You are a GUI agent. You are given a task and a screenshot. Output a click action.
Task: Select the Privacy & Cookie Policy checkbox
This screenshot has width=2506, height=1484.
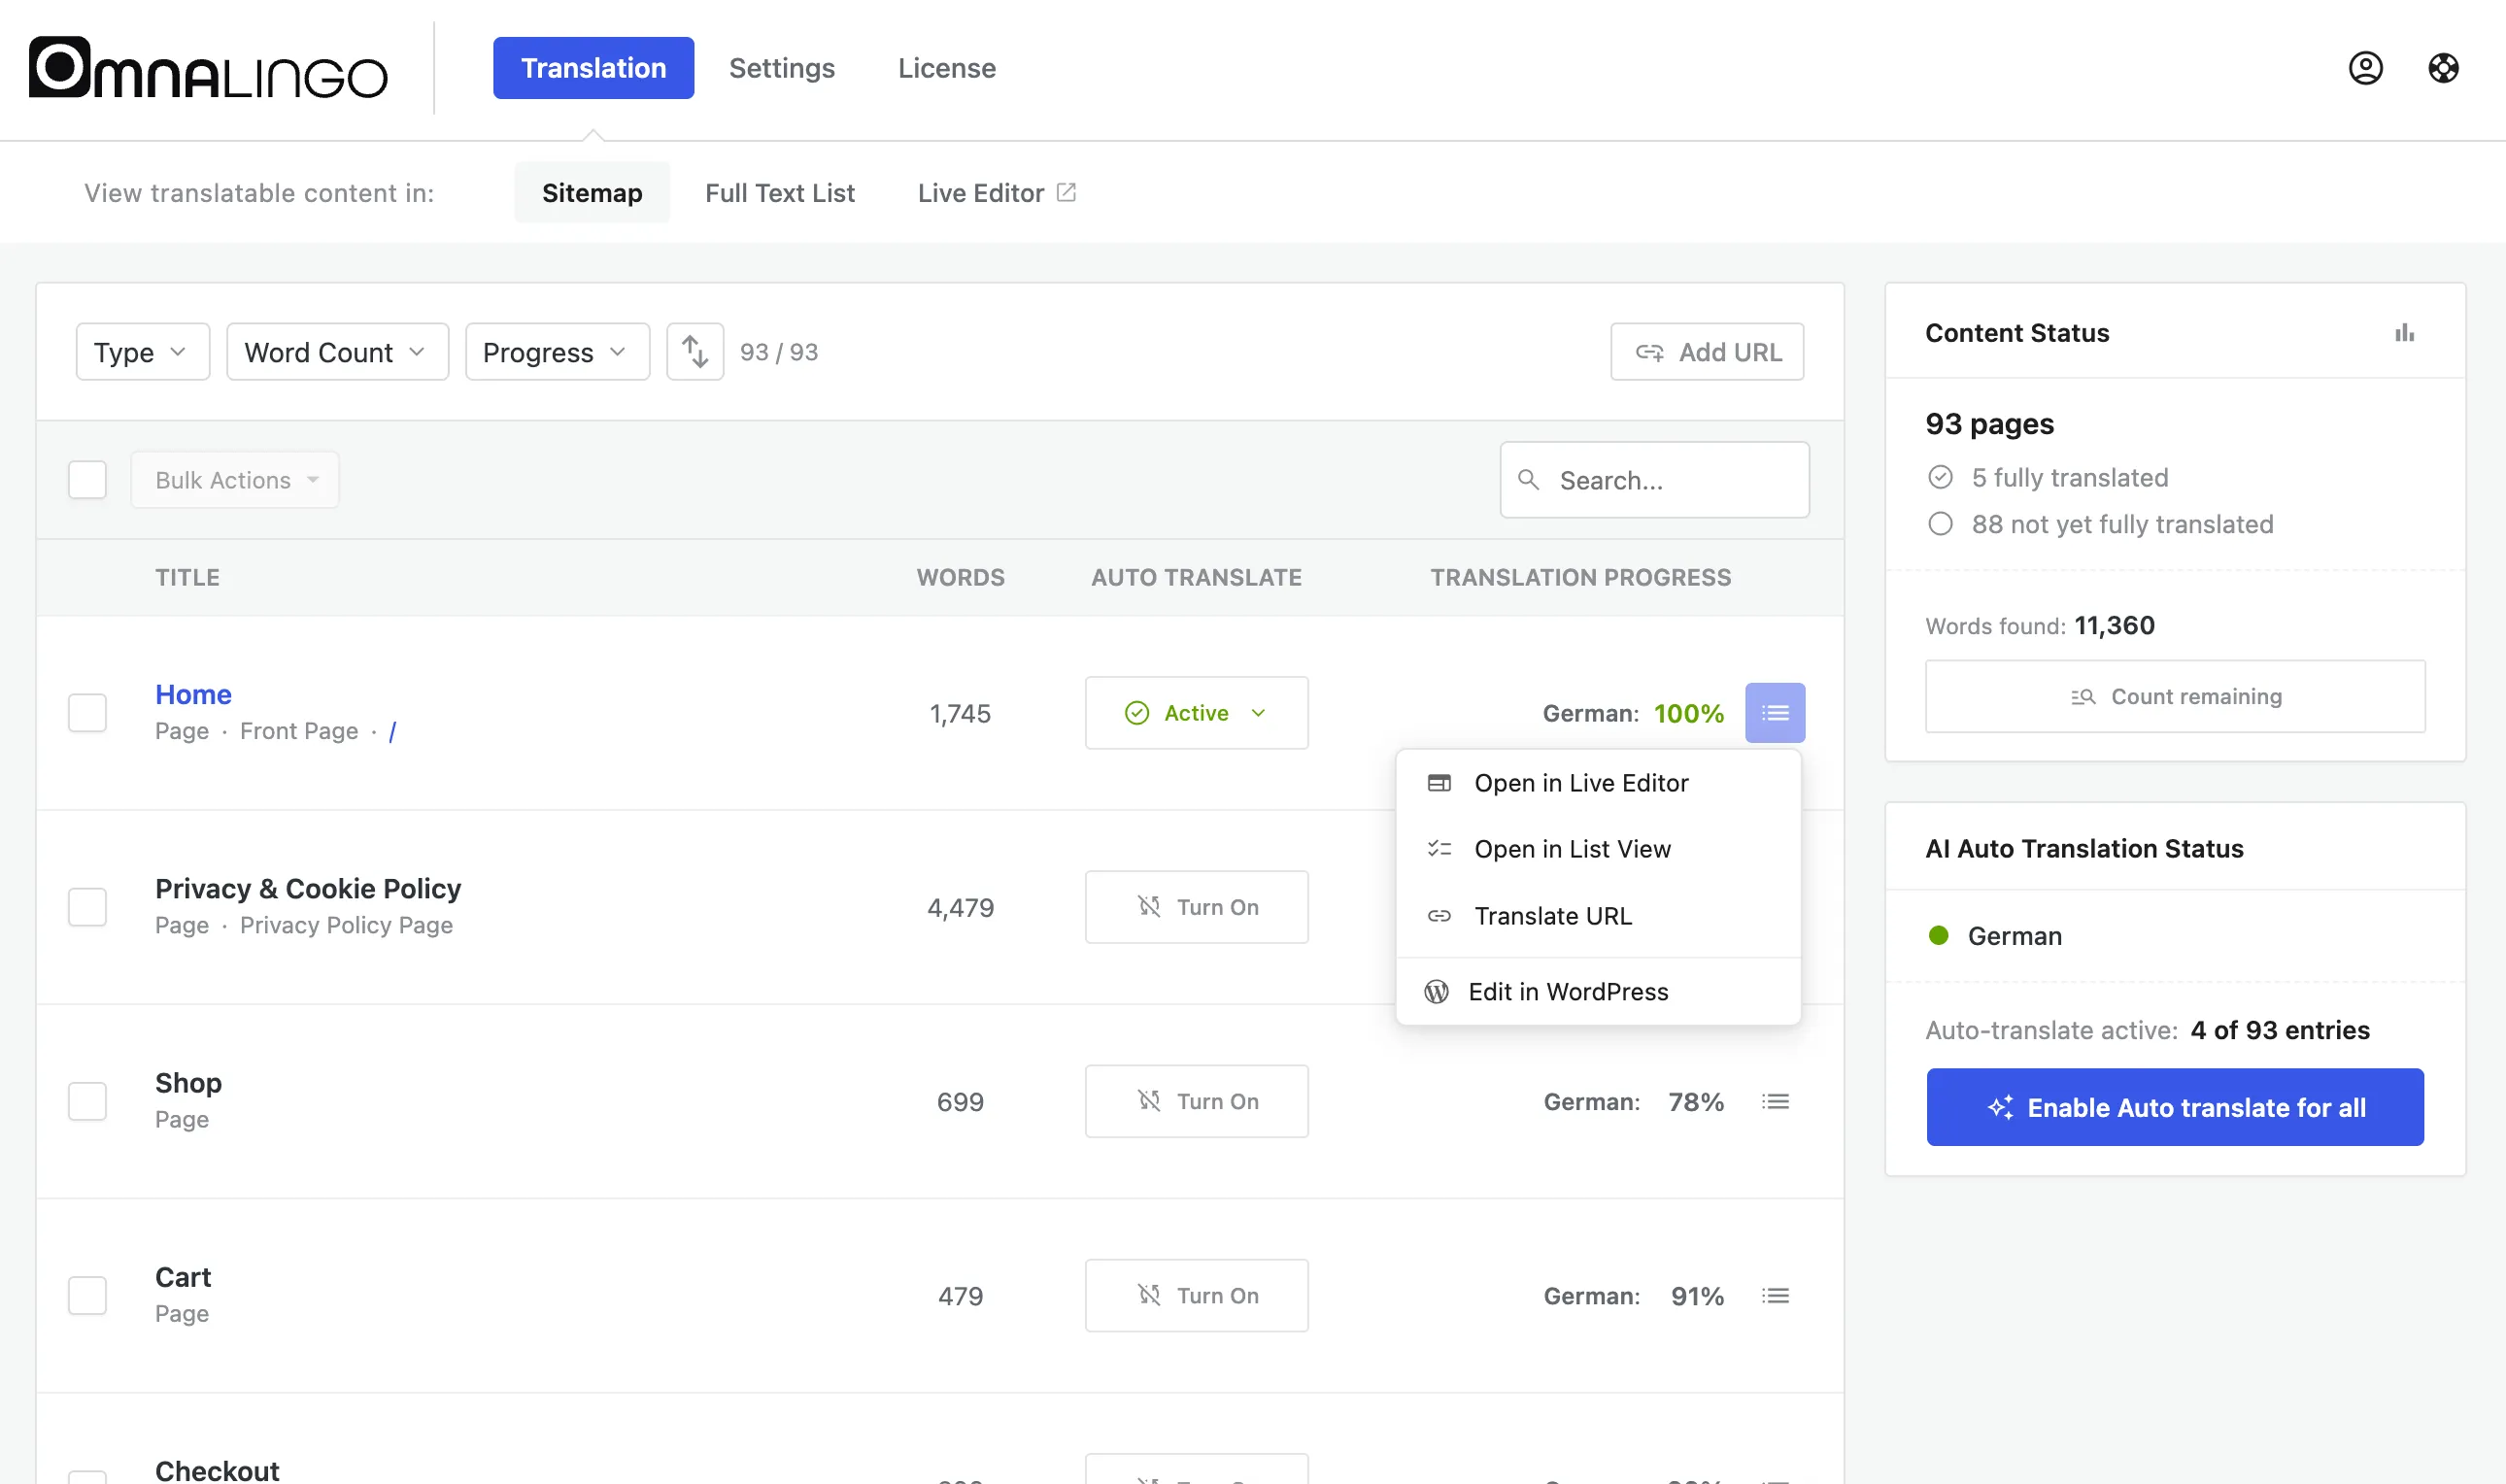(87, 907)
